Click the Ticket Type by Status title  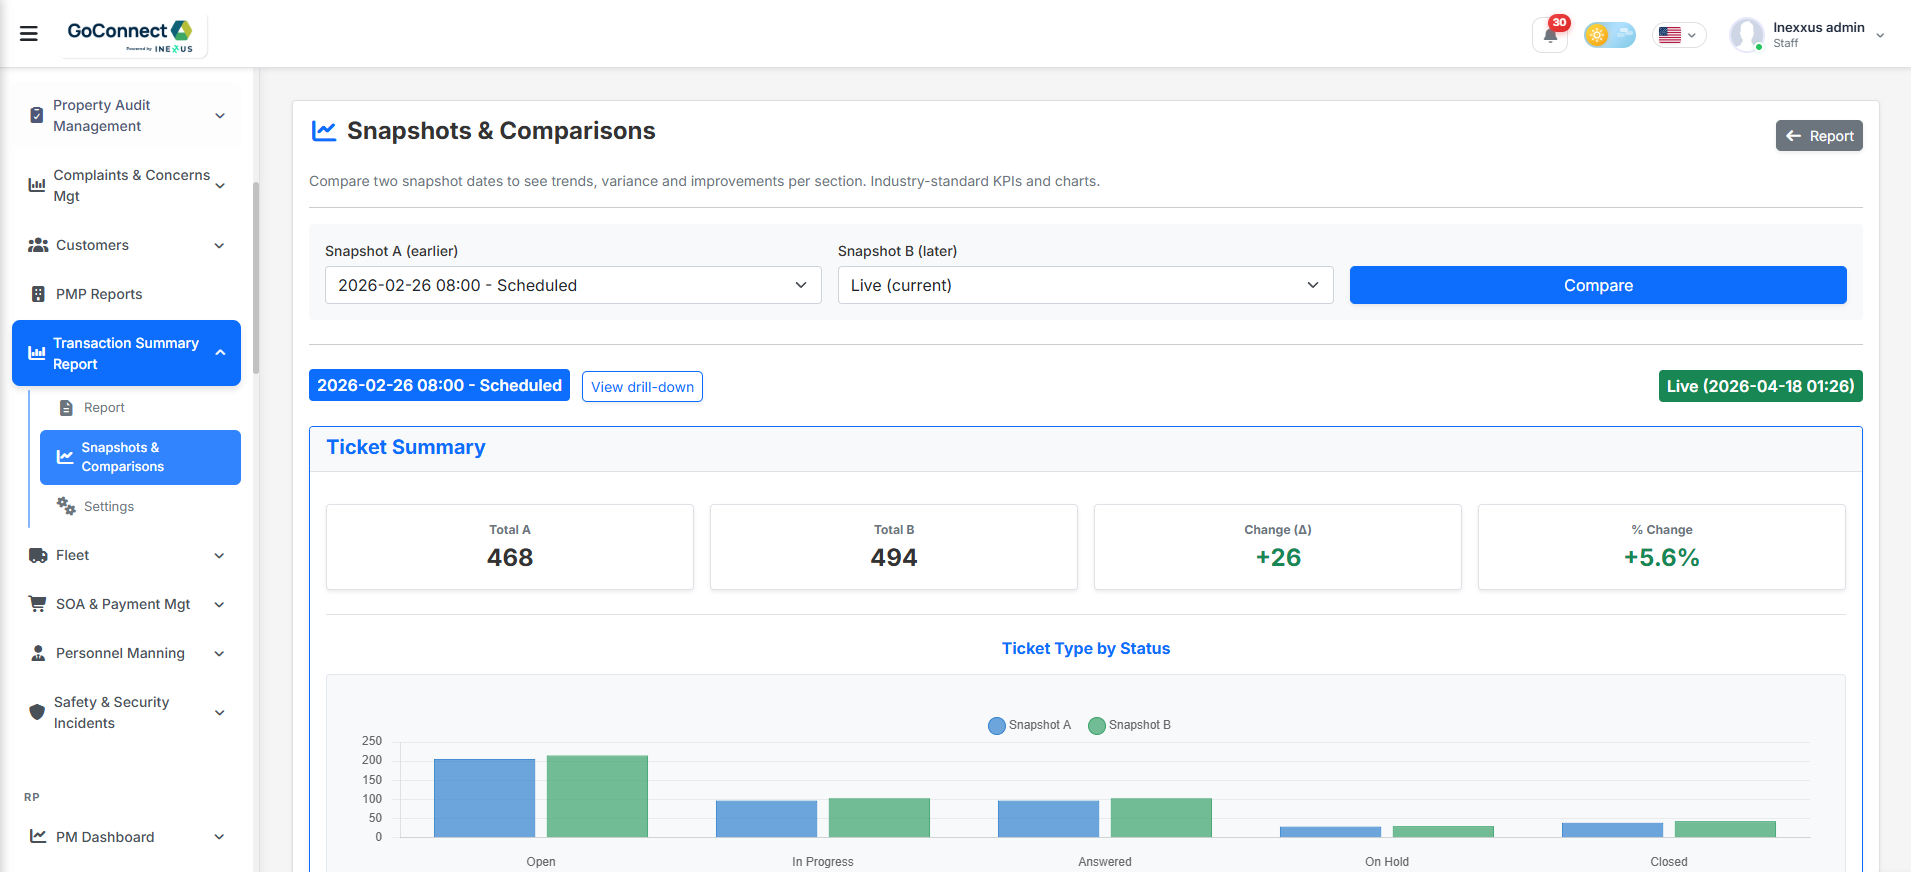coord(1086,648)
